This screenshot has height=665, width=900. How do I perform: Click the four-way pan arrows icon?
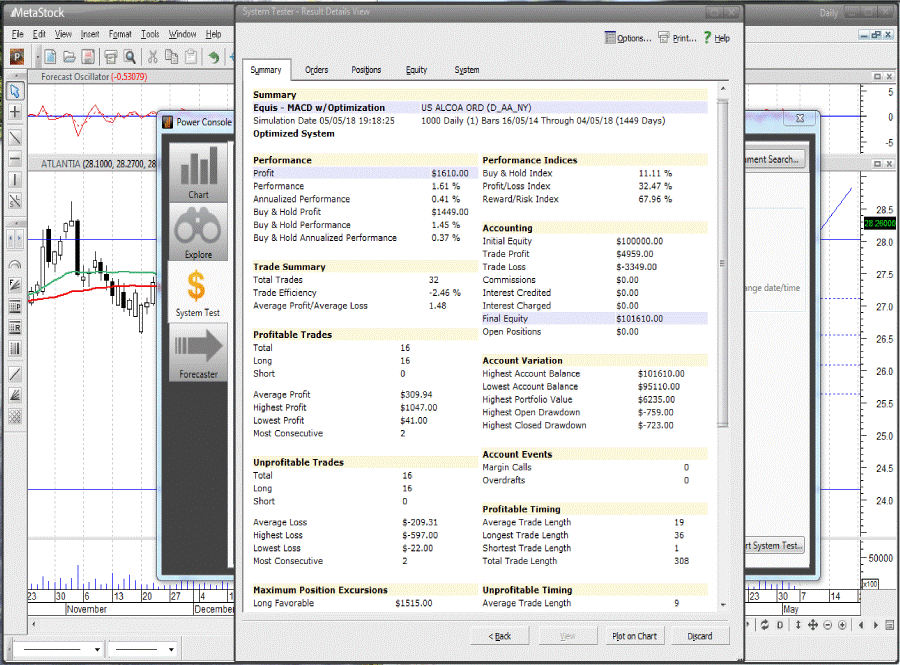813,625
